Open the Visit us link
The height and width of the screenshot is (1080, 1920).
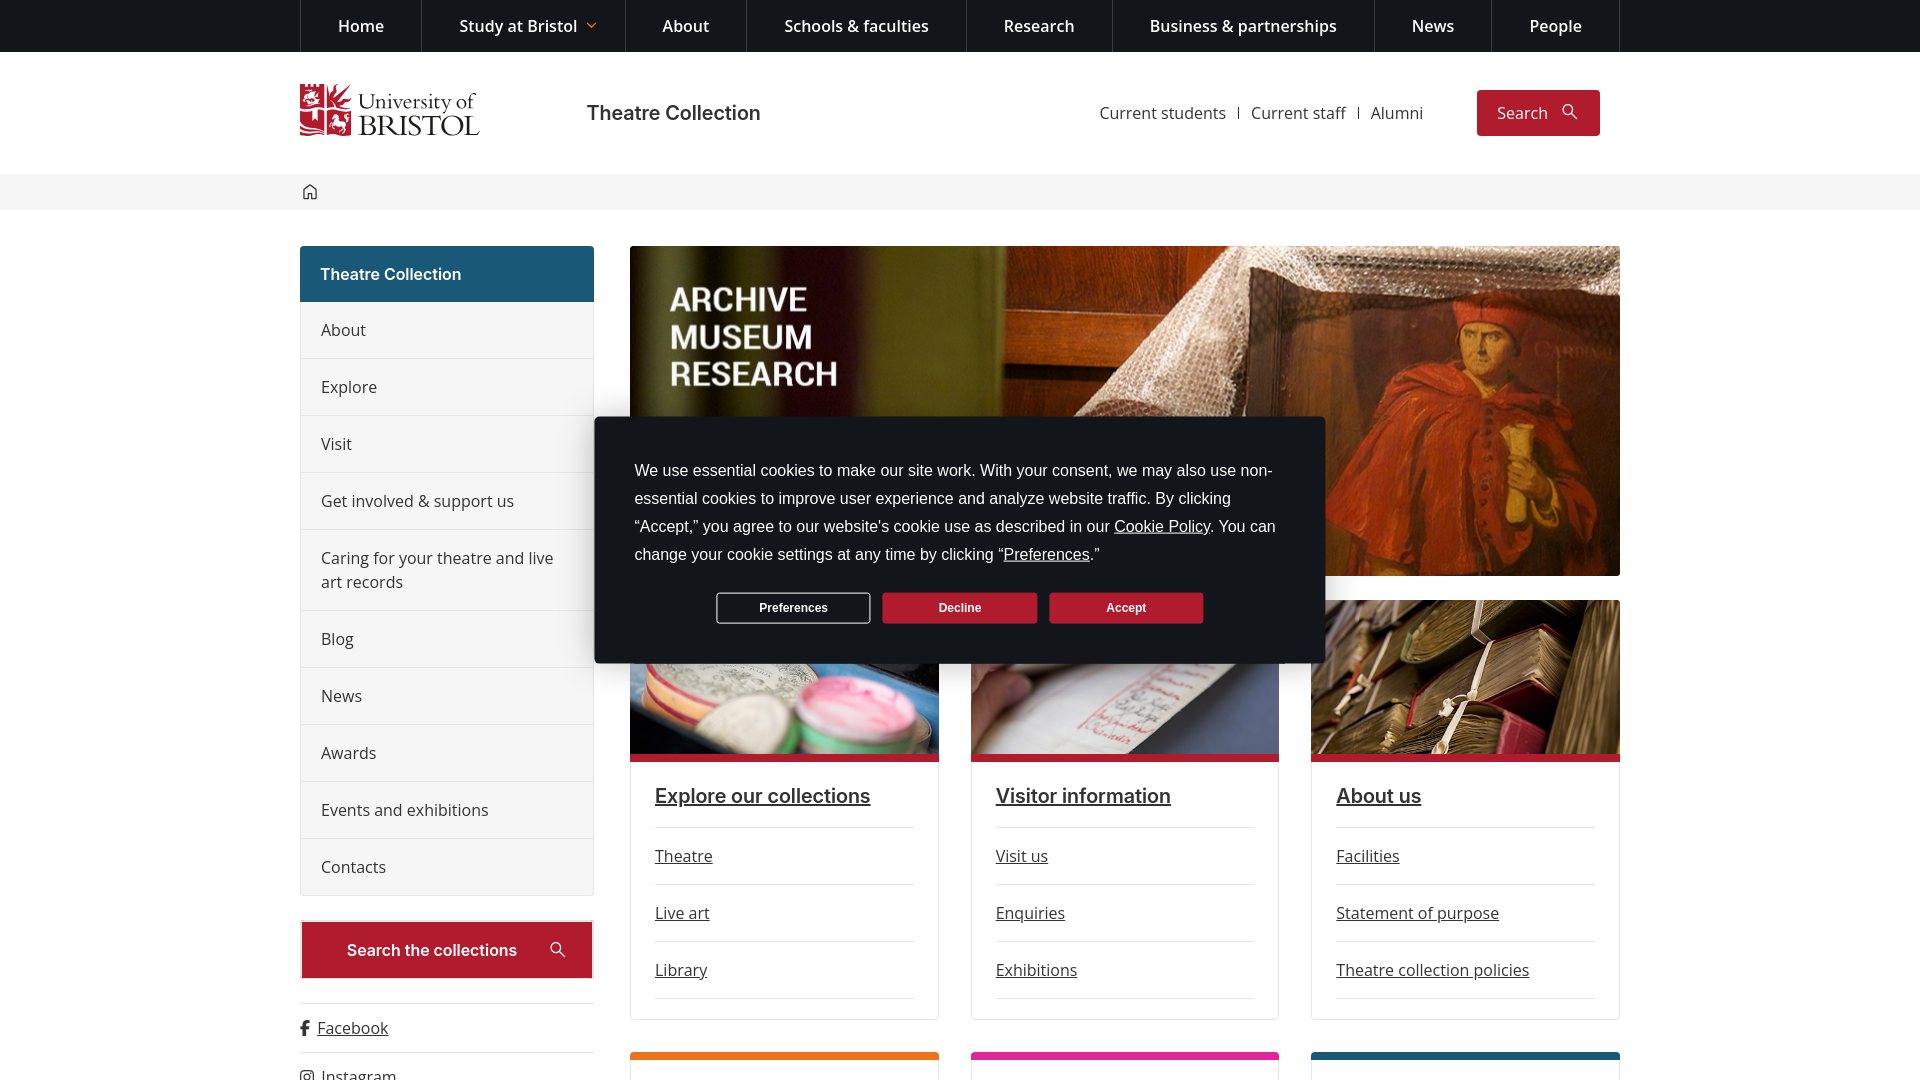coord(1022,856)
